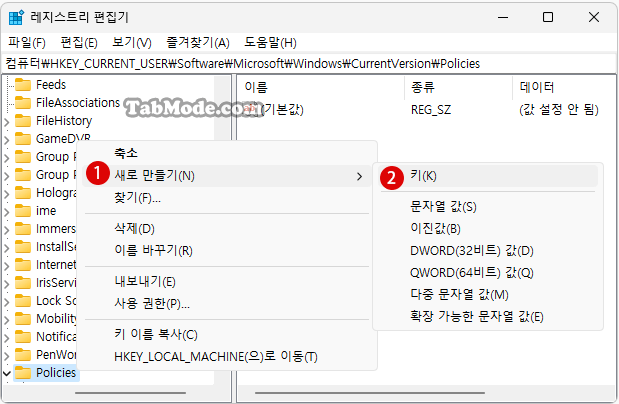This screenshot has height=404, width=619.
Task: Click the FileAssociations folder icon
Action: [x=23, y=103]
